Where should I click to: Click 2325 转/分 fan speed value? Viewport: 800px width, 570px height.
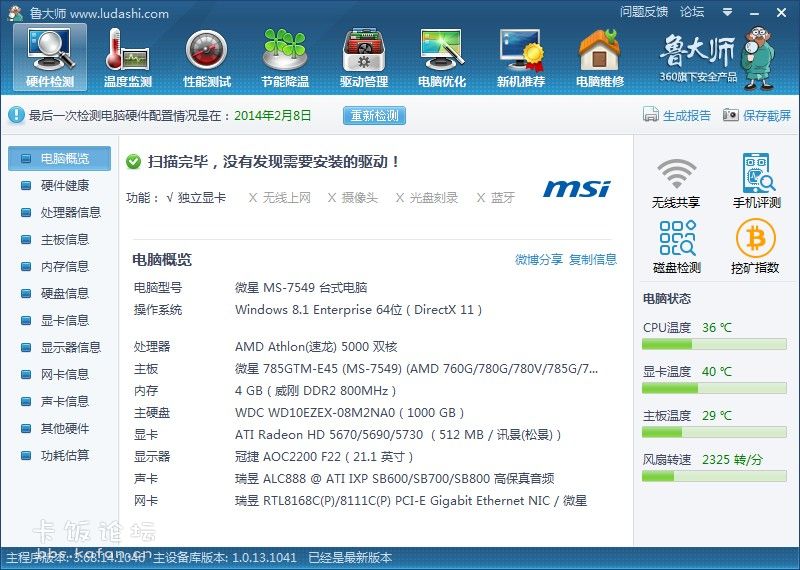click(x=732, y=460)
